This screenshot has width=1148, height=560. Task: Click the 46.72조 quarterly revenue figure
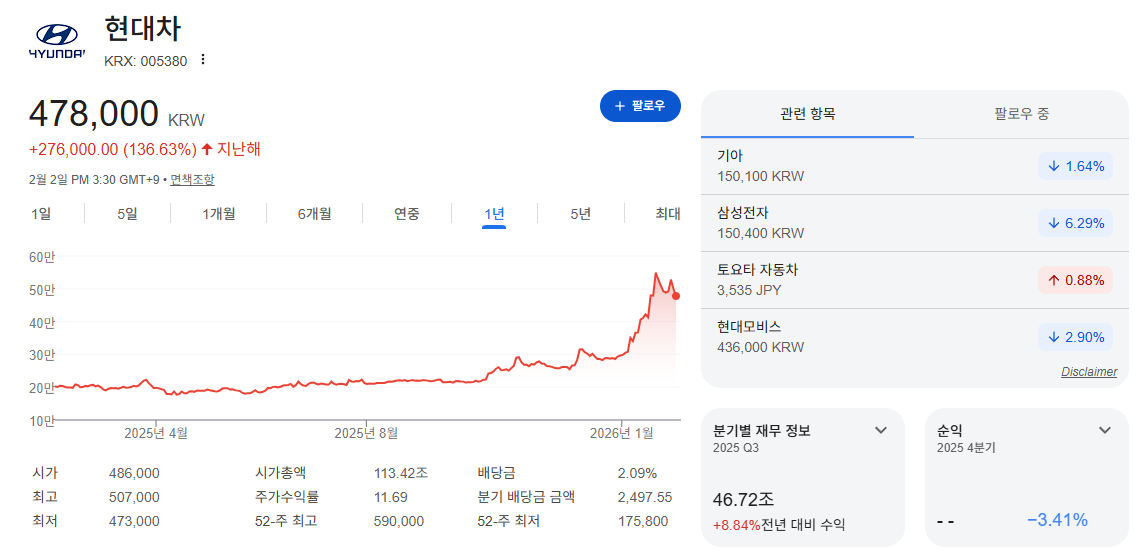pyautogui.click(x=743, y=500)
